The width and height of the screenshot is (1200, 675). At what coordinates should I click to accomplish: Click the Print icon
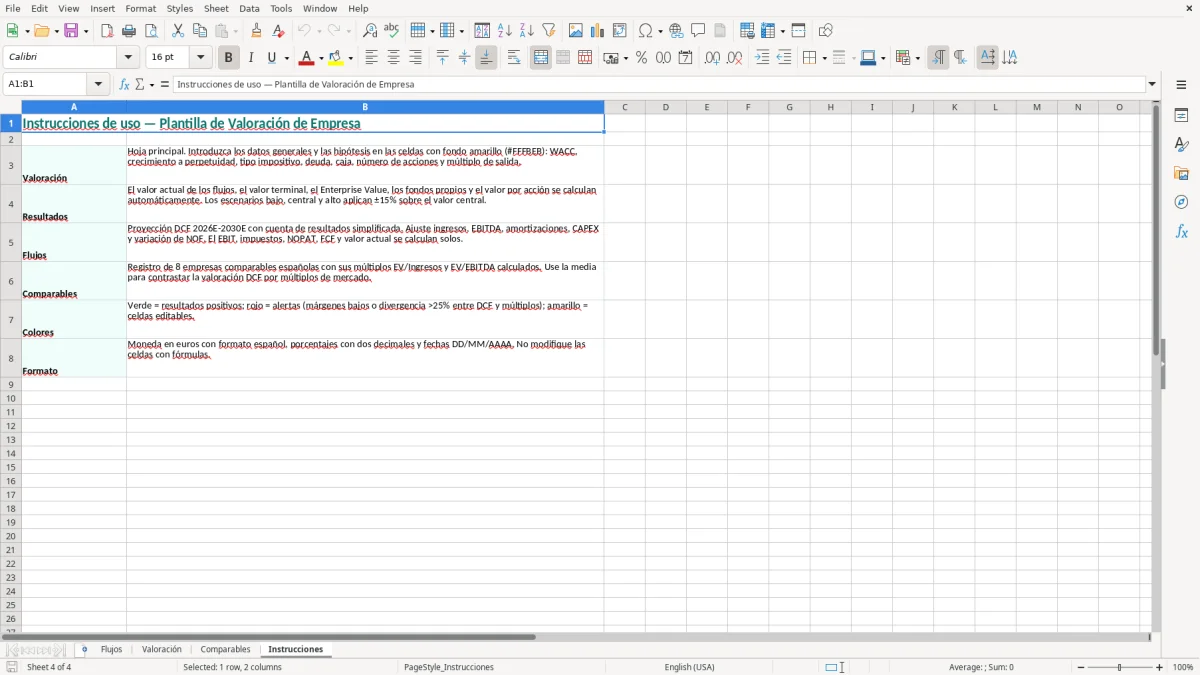tap(129, 31)
